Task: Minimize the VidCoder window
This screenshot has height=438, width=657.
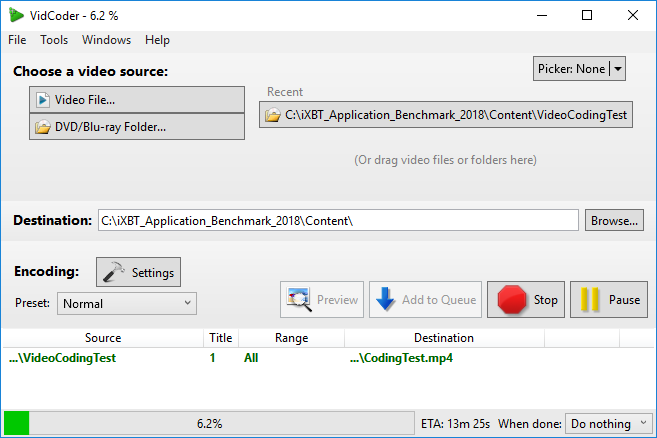Action: tap(542, 16)
